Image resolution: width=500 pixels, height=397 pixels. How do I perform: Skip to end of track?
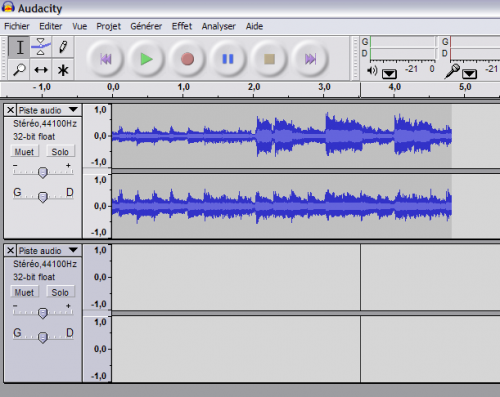pyautogui.click(x=310, y=59)
